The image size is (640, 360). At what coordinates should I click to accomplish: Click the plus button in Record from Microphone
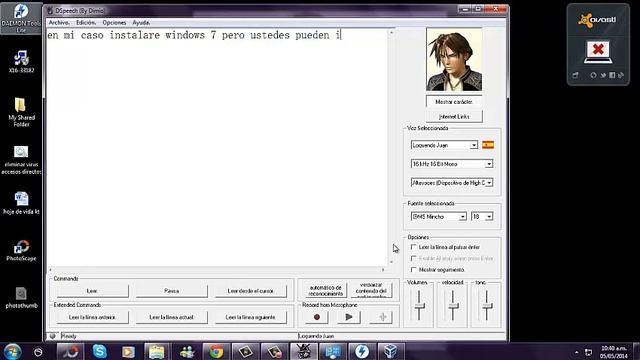(382, 317)
